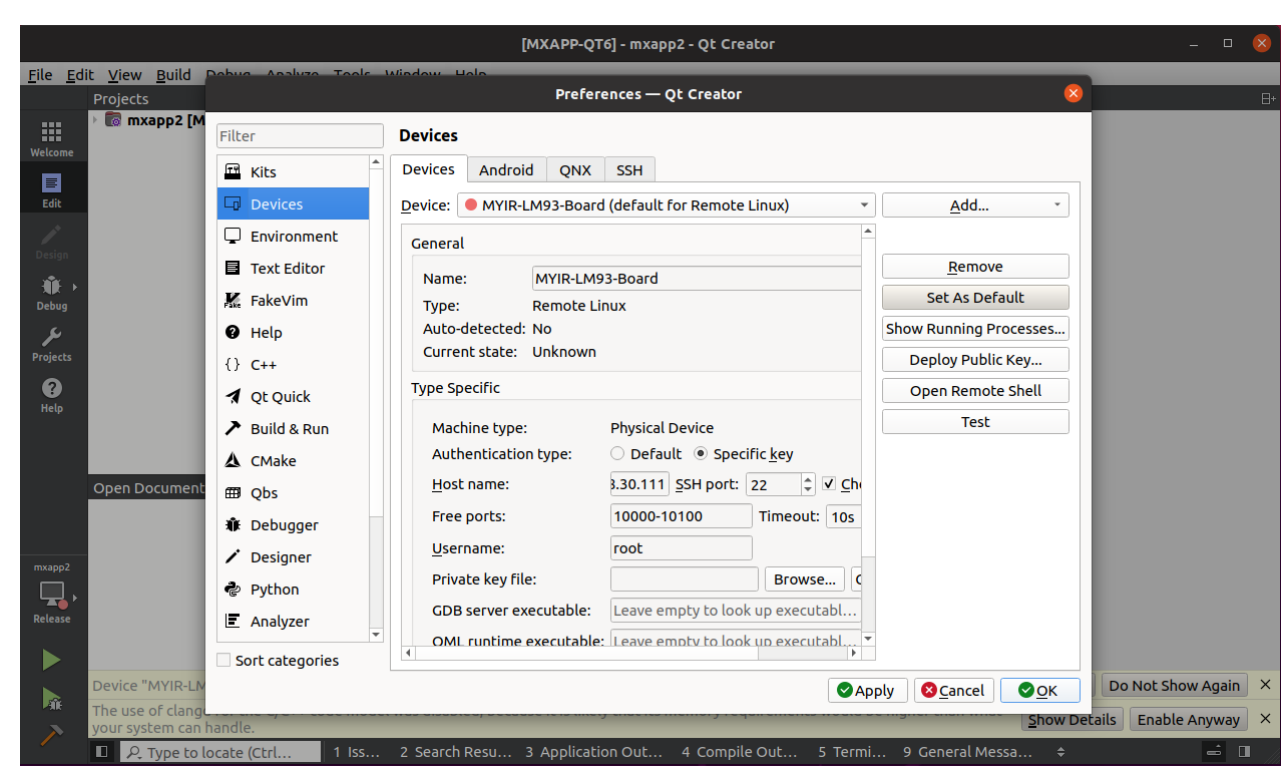
Task: Open the Build menu
Action: [x=173, y=75]
